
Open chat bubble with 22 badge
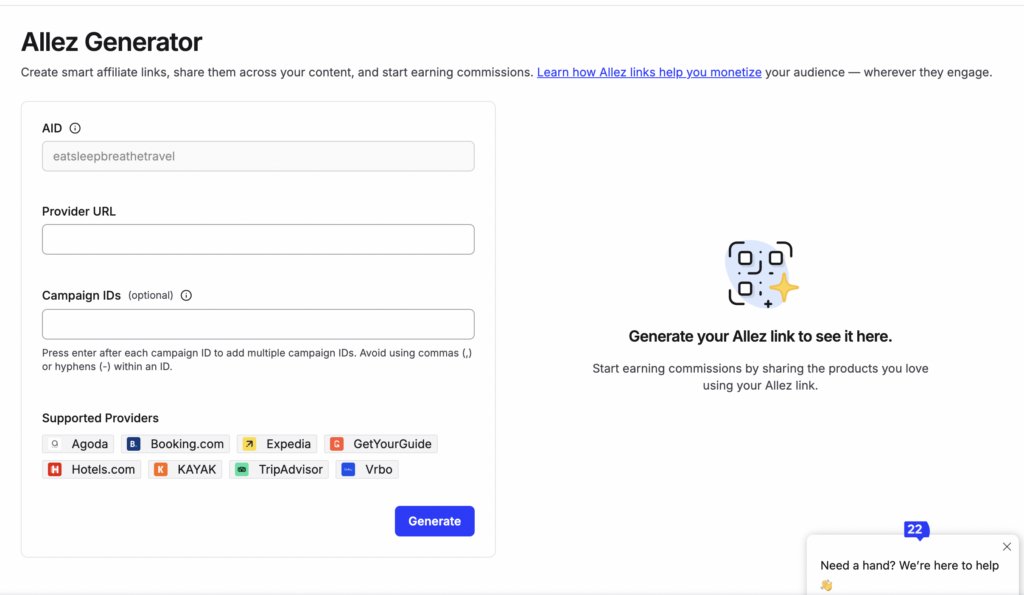click(x=916, y=530)
